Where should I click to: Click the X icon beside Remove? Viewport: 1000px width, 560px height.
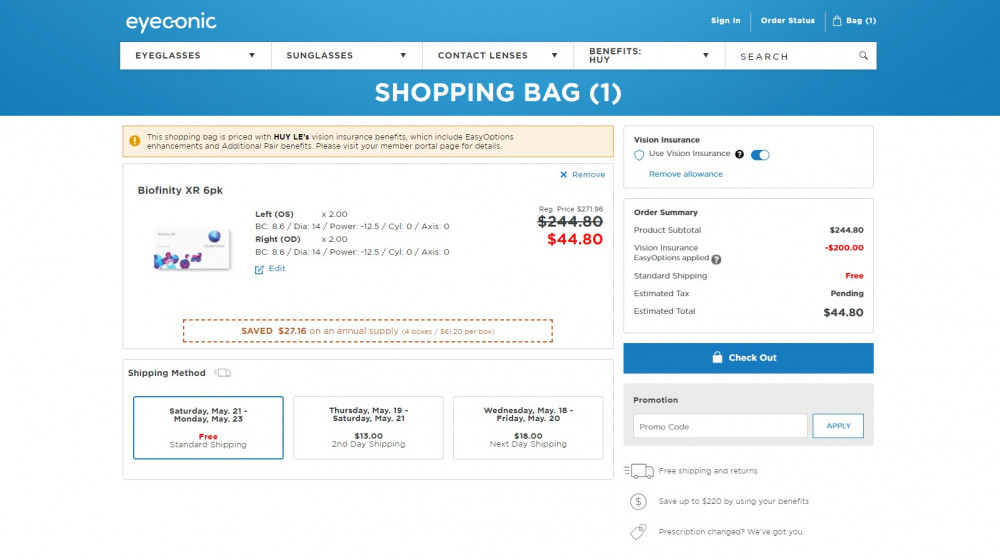[x=563, y=175]
